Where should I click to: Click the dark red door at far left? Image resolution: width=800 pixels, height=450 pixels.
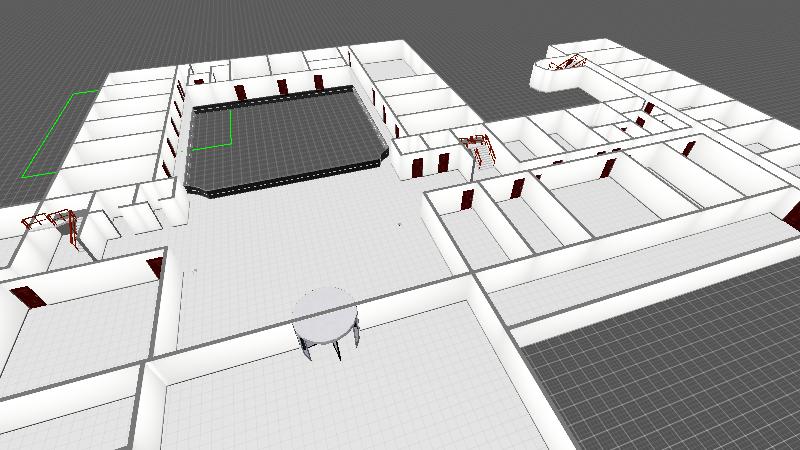[x=28, y=296]
